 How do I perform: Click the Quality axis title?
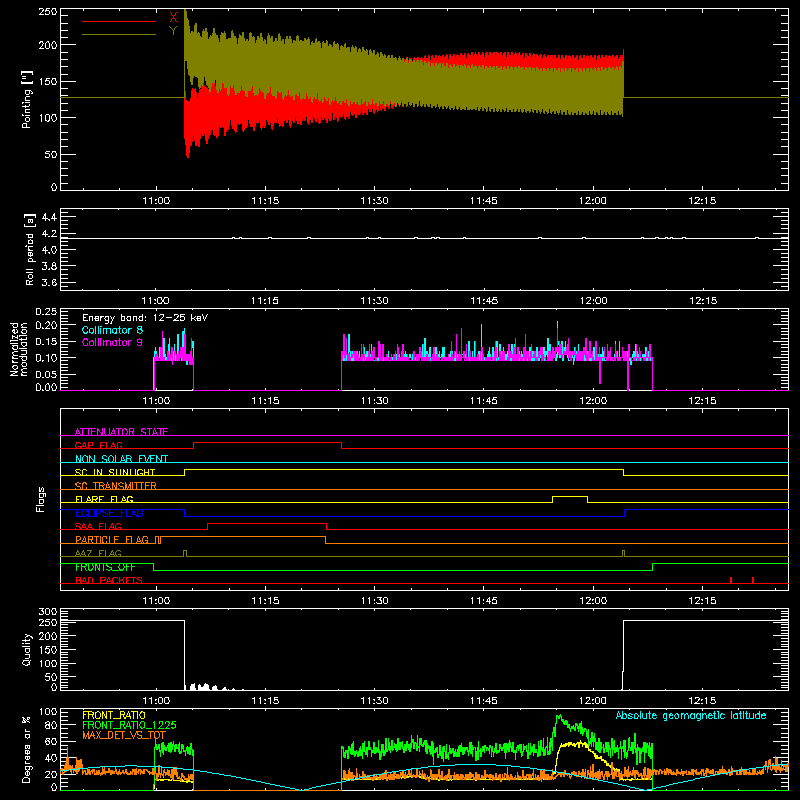(x=27, y=649)
